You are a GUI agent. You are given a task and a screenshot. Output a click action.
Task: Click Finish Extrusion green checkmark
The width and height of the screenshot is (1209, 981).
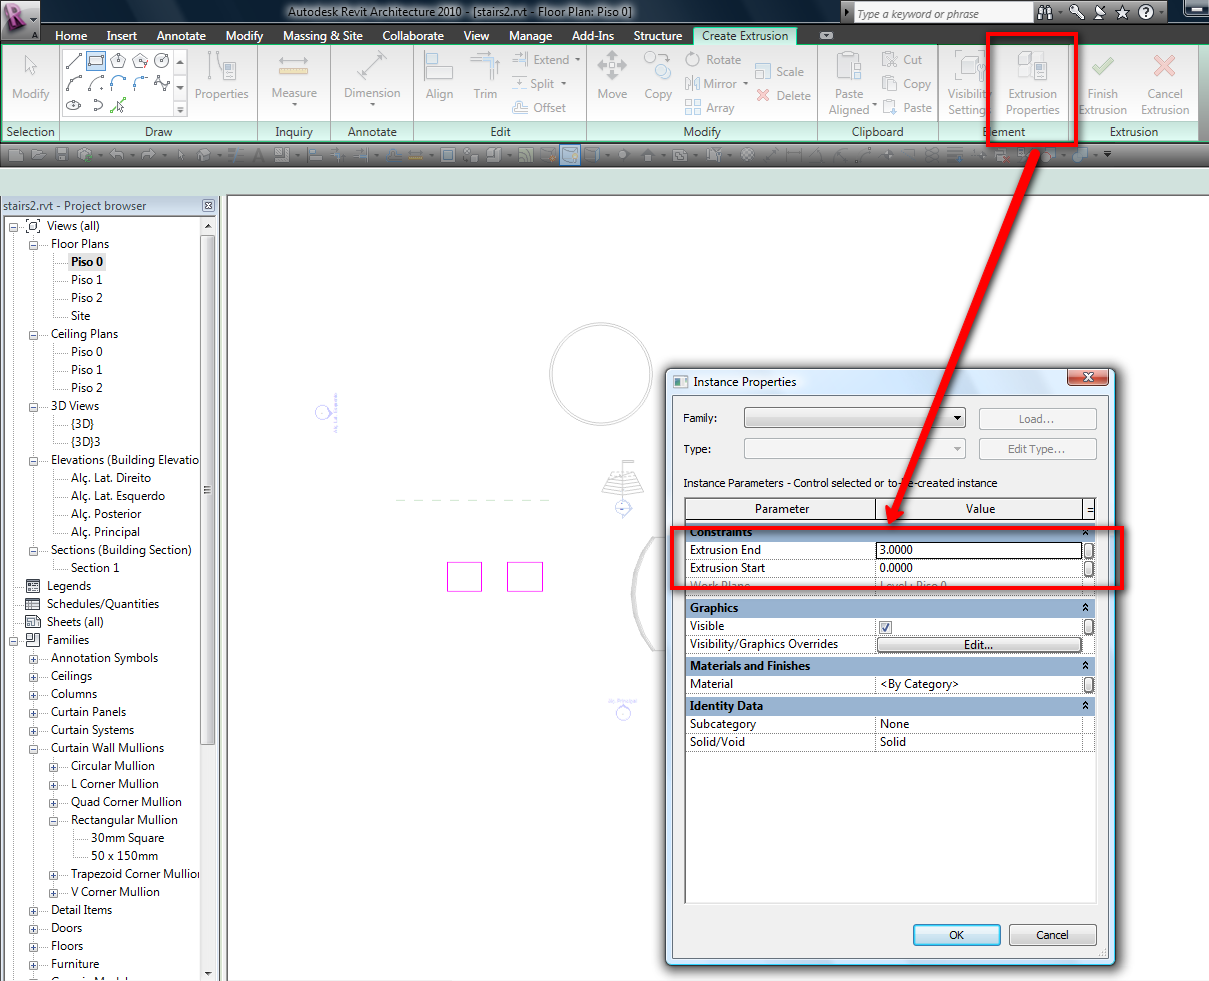pos(1103,83)
